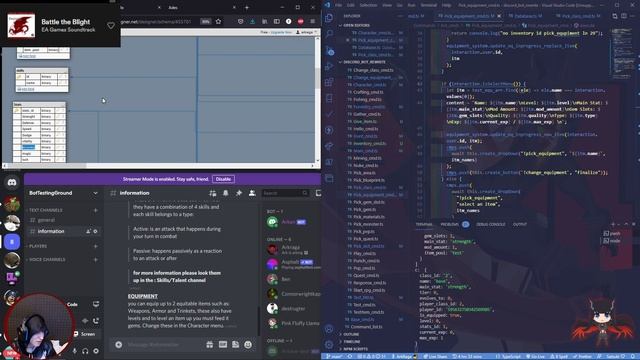Click Discord home logo icon
640x360 pixels.
point(12,182)
